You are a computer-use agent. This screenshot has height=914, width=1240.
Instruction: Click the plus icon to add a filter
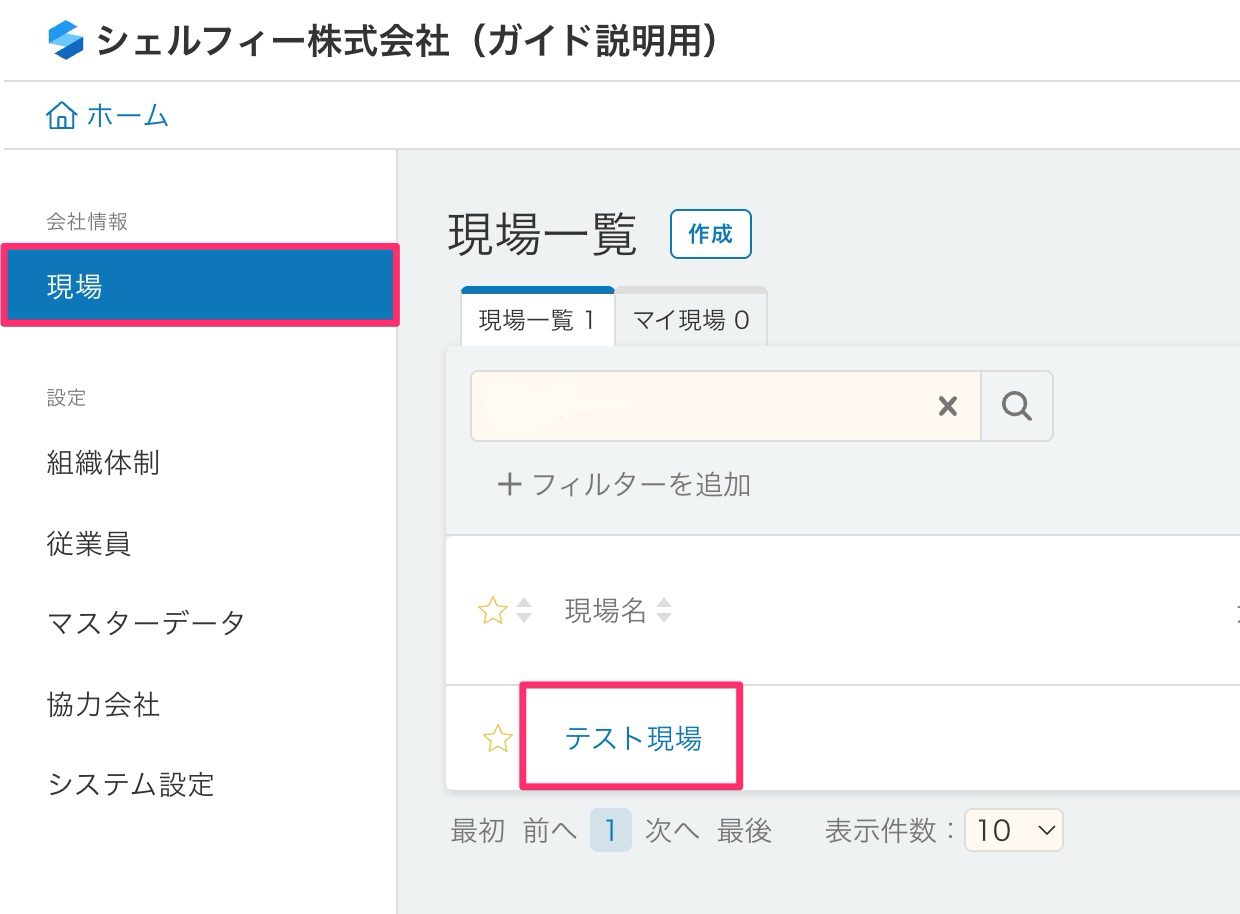pos(510,484)
